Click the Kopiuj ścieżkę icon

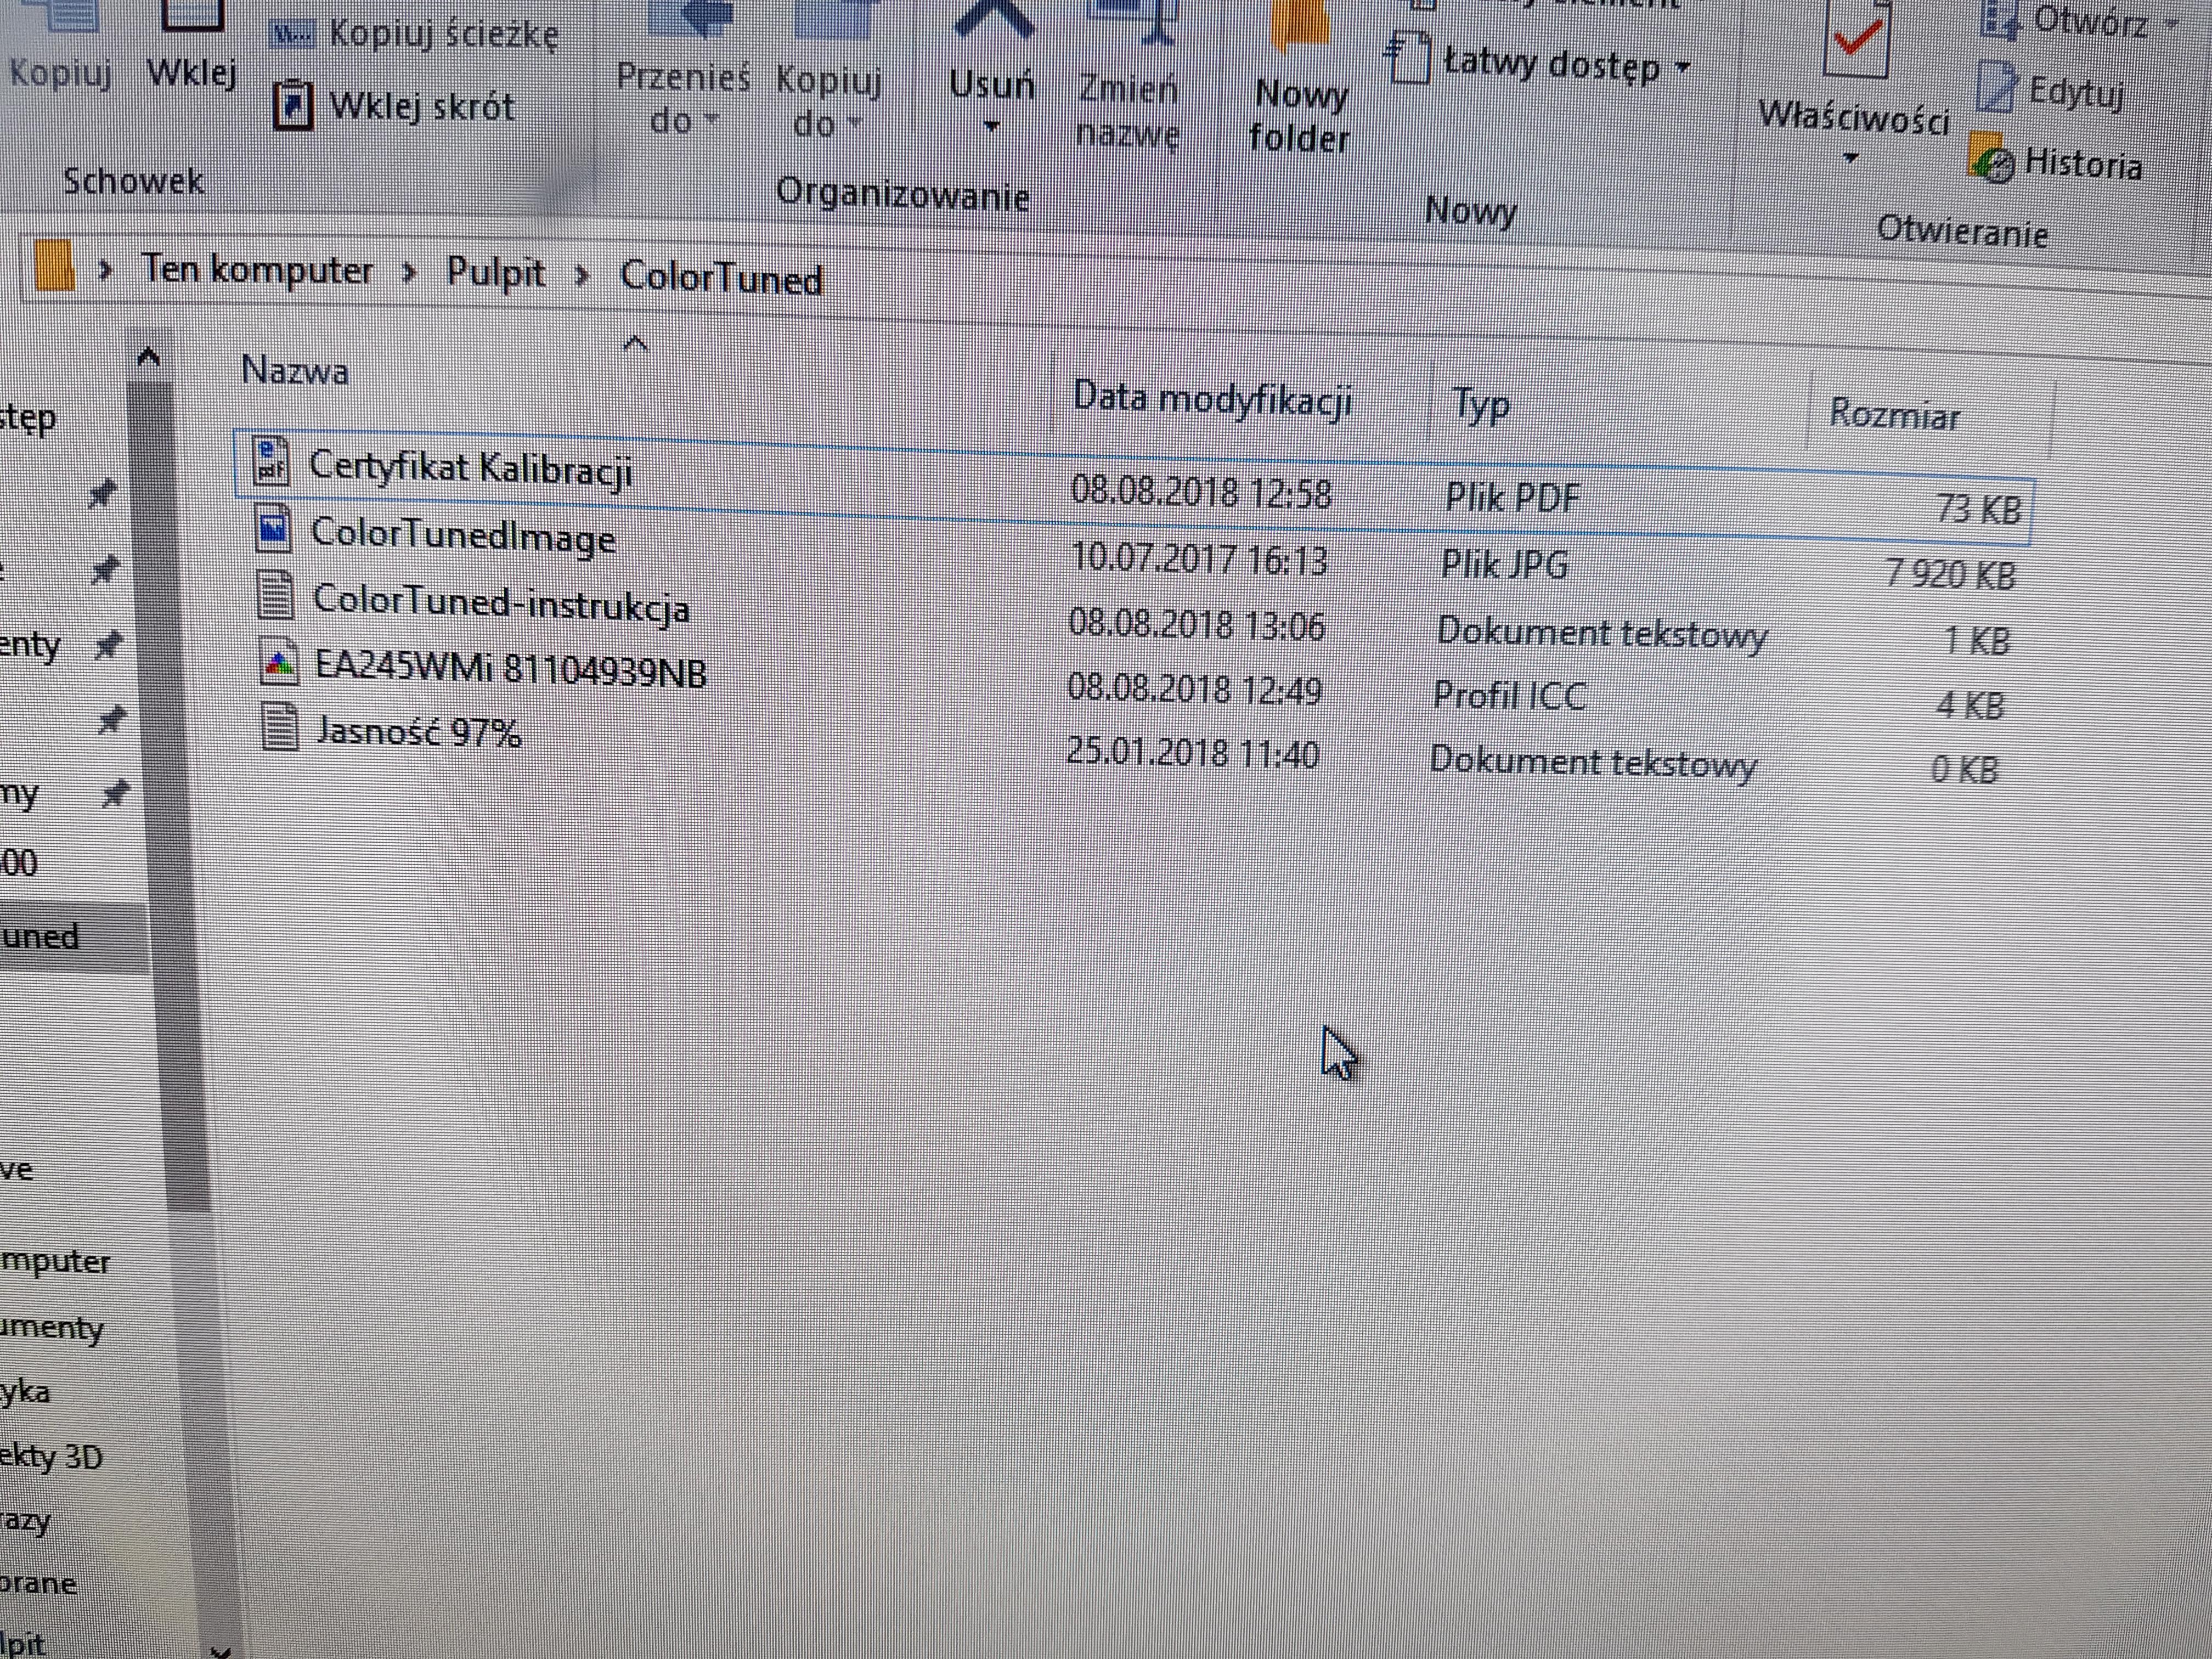tap(292, 35)
